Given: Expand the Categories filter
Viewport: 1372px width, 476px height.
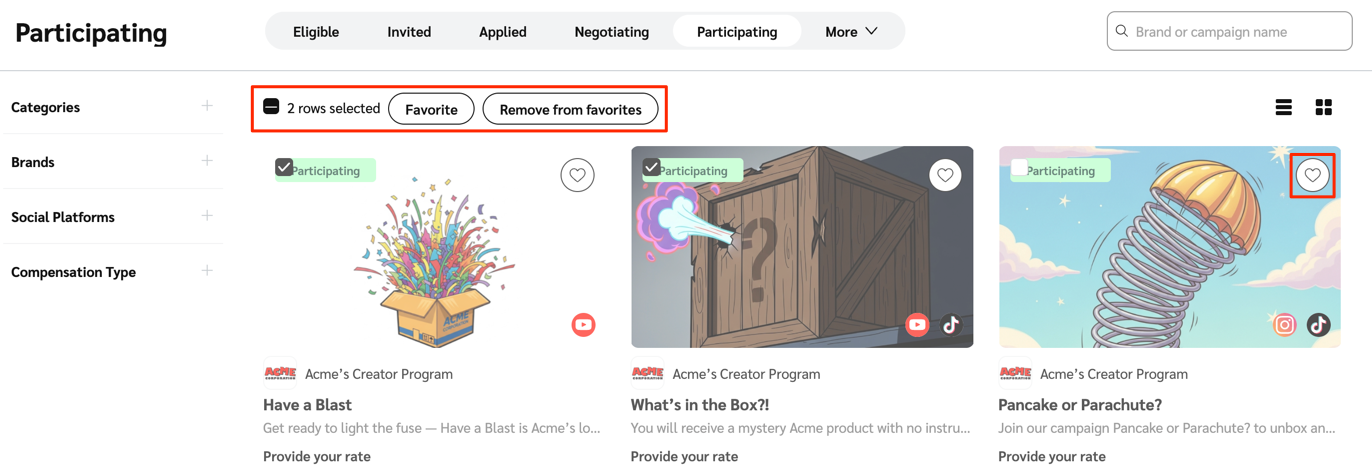Looking at the screenshot, I should click(x=207, y=106).
